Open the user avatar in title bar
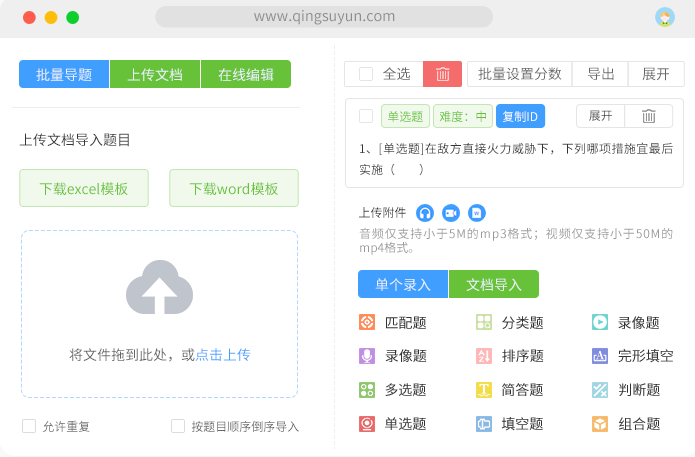 click(x=664, y=17)
